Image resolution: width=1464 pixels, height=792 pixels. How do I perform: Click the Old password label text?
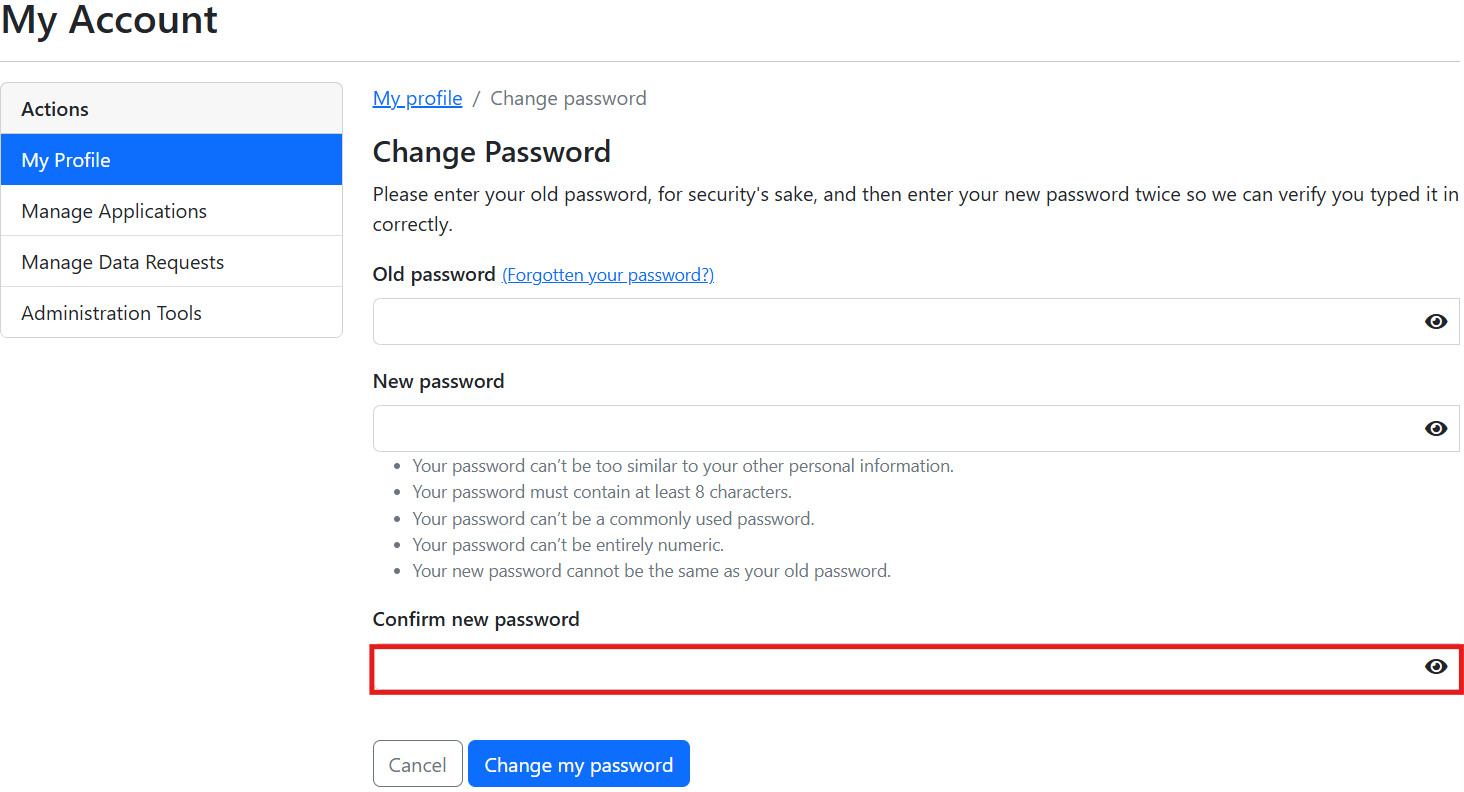pyautogui.click(x=433, y=274)
